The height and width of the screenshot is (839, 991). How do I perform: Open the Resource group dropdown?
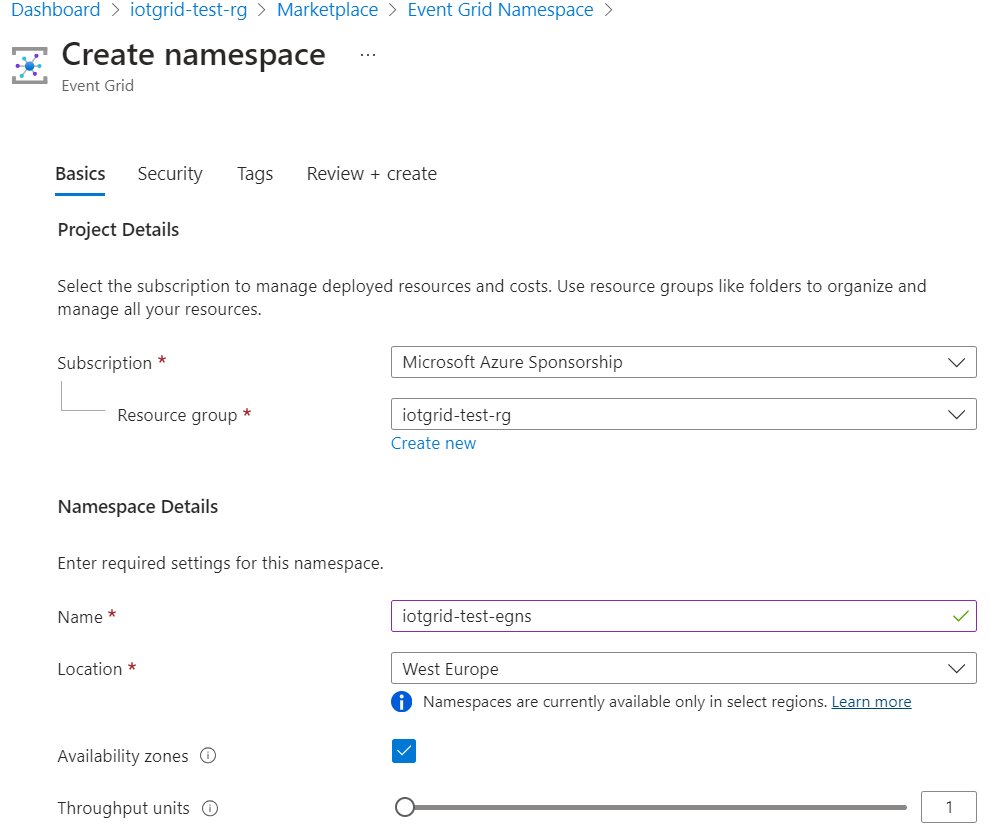(683, 414)
